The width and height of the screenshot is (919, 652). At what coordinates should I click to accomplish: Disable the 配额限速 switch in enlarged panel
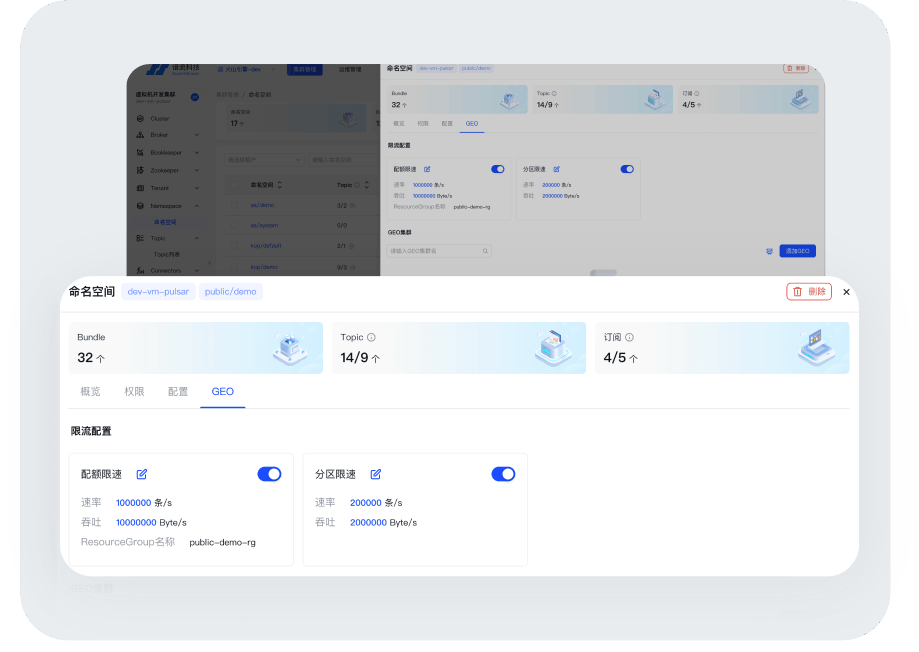[269, 474]
